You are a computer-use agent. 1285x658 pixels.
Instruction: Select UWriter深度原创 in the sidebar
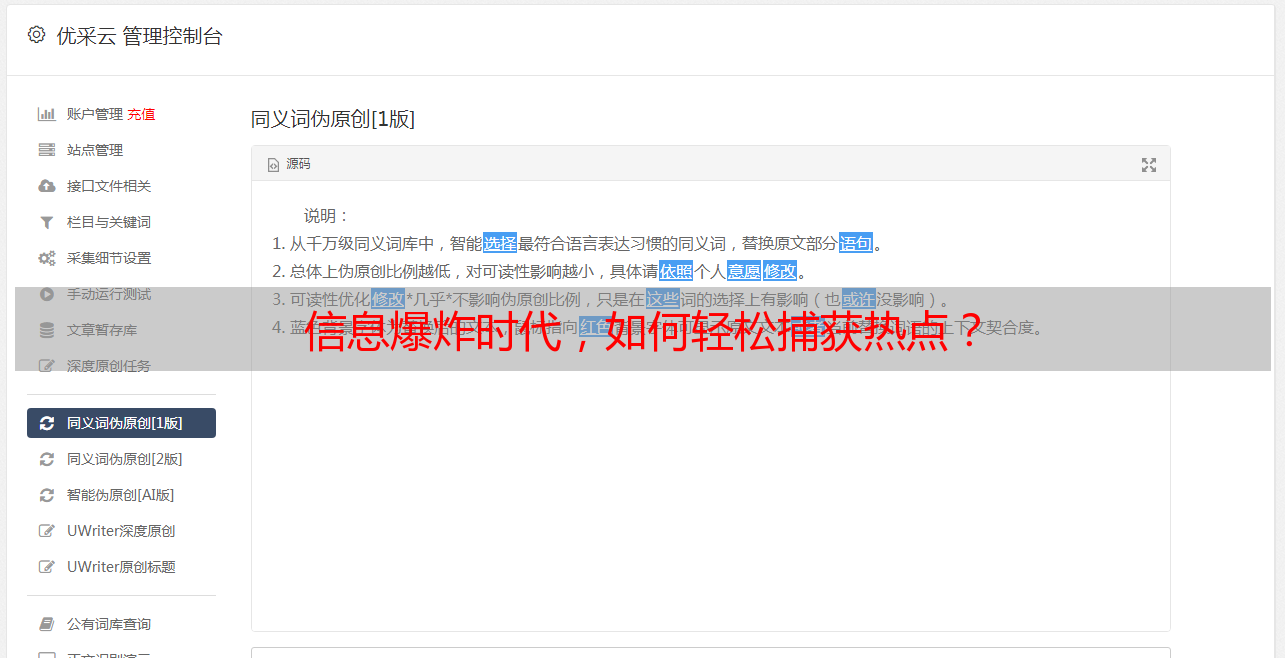121,531
